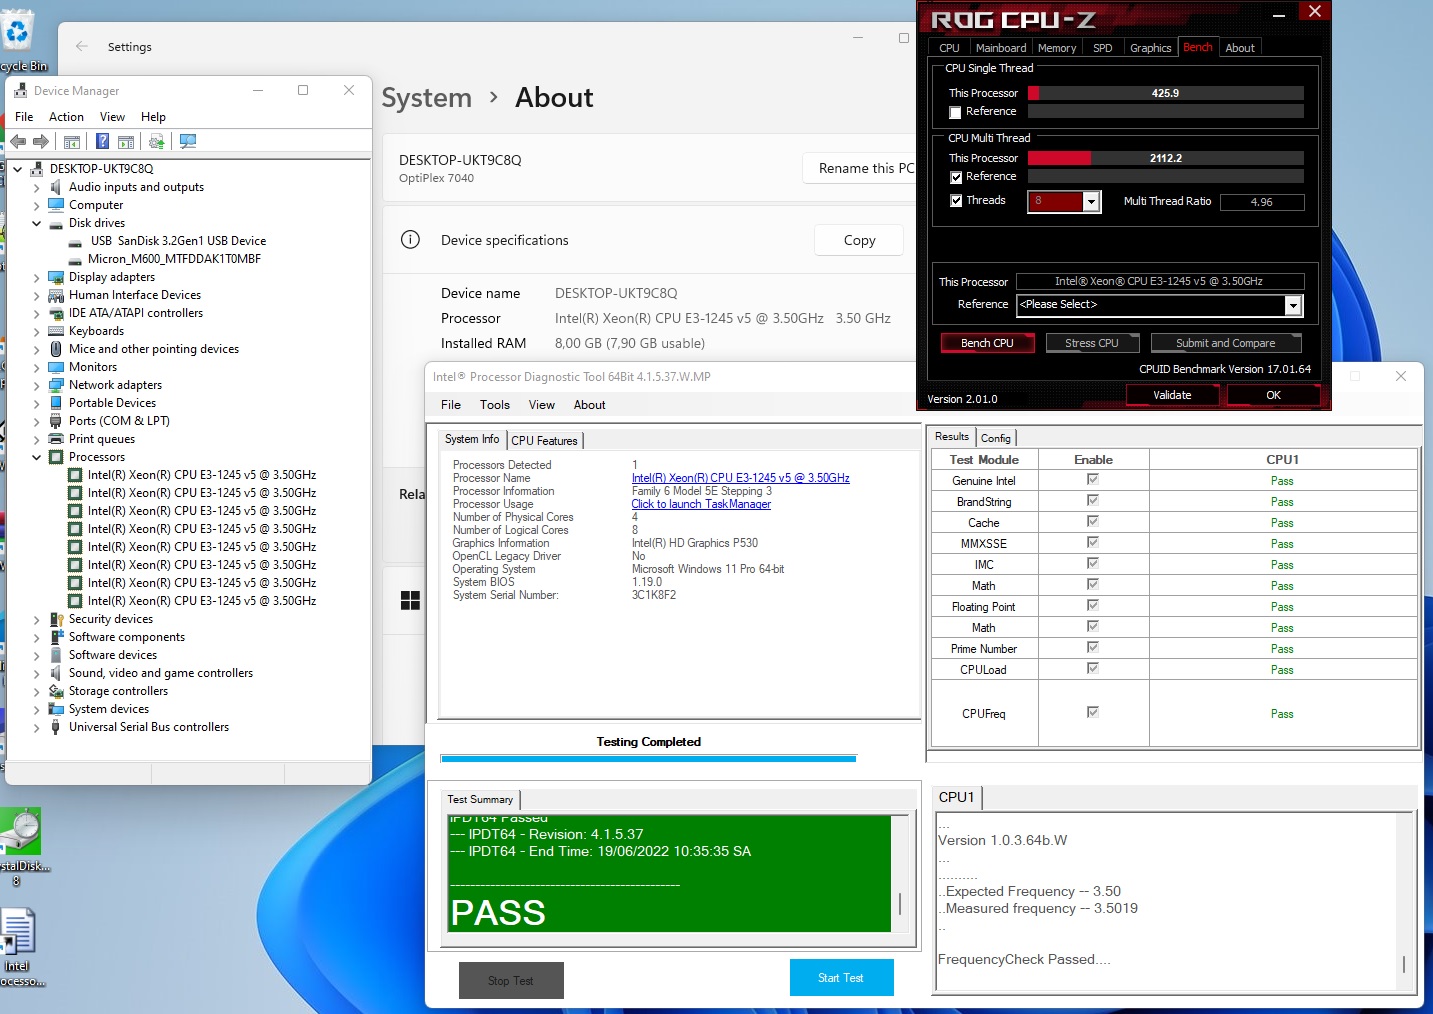Viewport: 1433px width, 1014px height.
Task: Click the back arrow in Device Manager toolbar
Action: [x=18, y=142]
